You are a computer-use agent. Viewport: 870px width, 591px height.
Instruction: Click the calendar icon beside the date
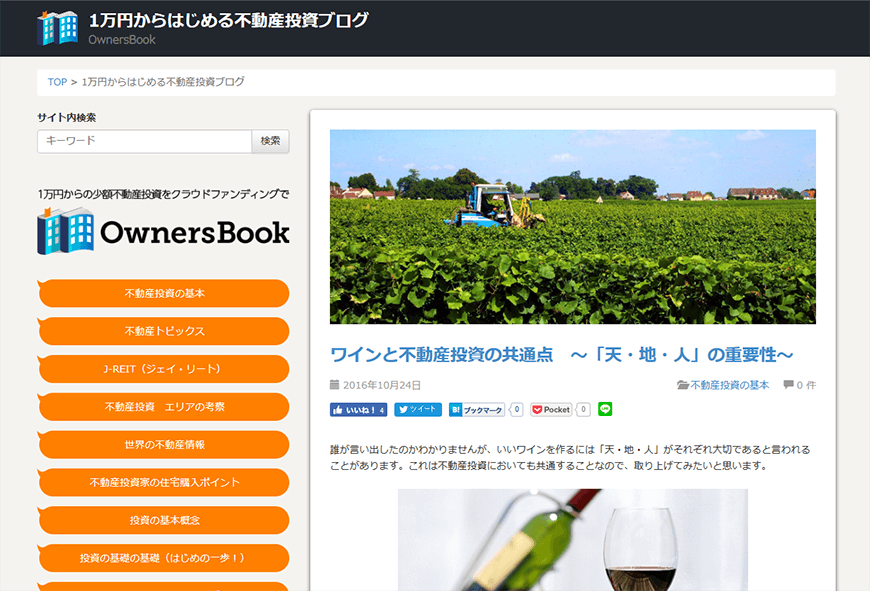334,385
